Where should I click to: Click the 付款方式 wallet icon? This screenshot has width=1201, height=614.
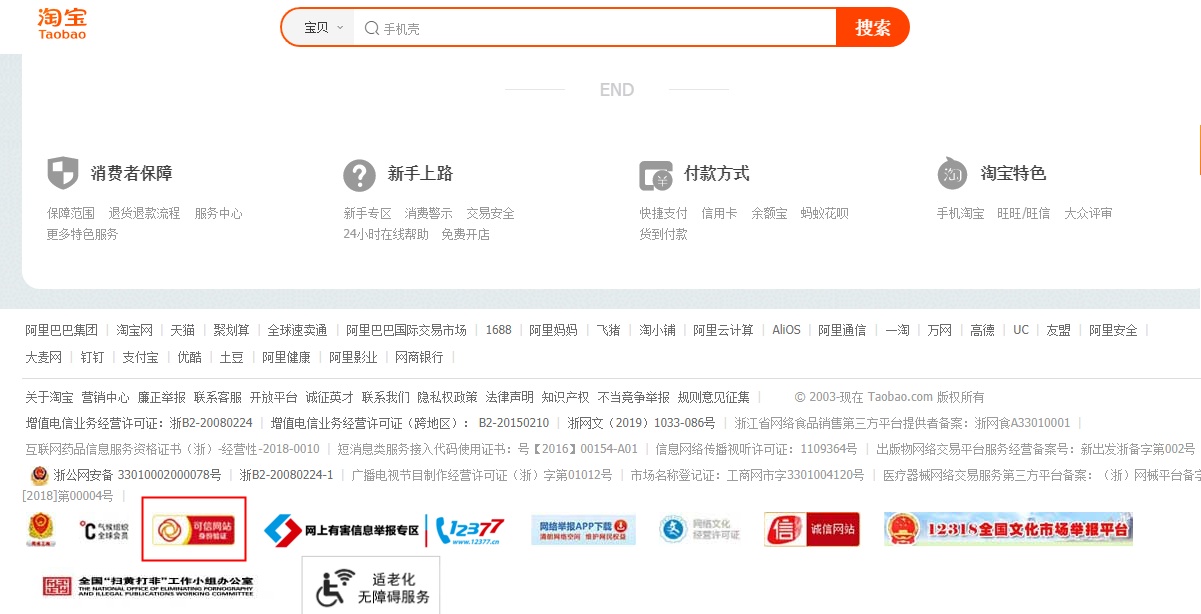[656, 175]
